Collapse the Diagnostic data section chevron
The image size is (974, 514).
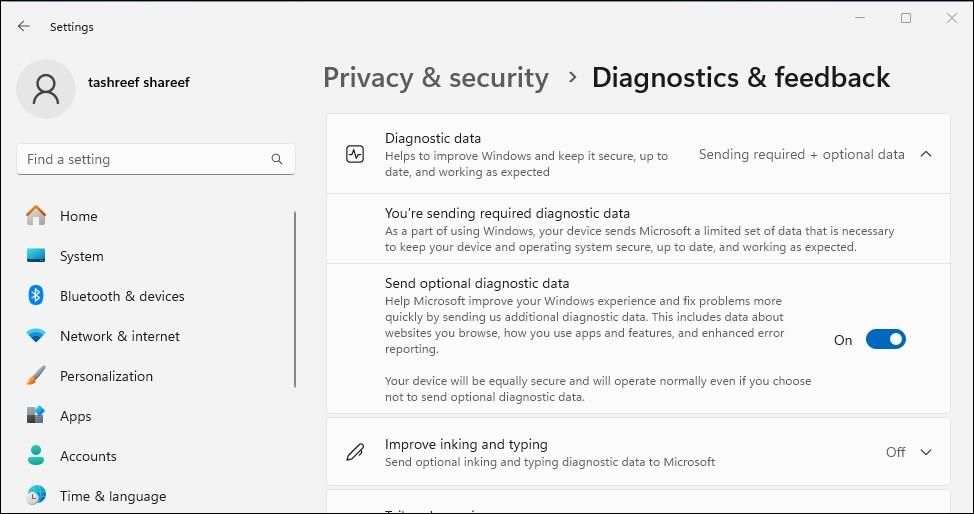pyautogui.click(x=926, y=154)
